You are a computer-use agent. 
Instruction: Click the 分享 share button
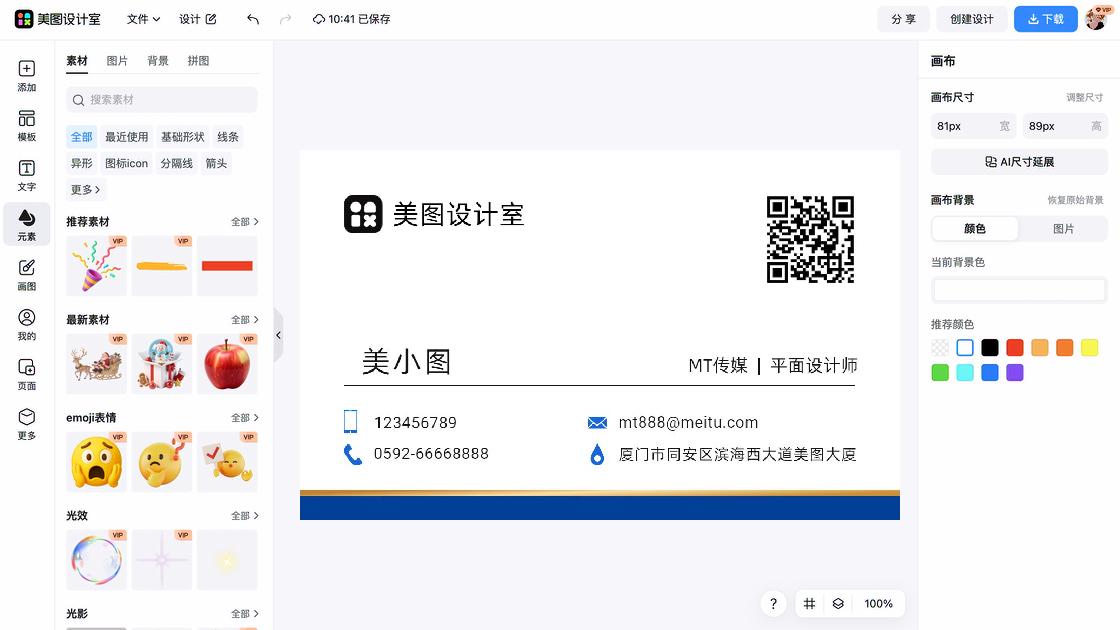tap(904, 19)
